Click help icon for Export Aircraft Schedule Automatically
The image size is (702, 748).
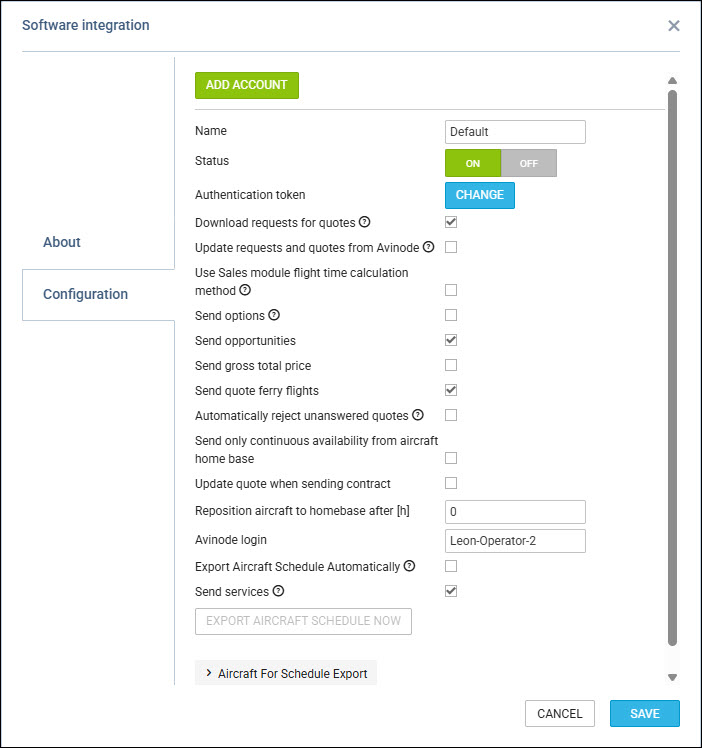point(409,566)
